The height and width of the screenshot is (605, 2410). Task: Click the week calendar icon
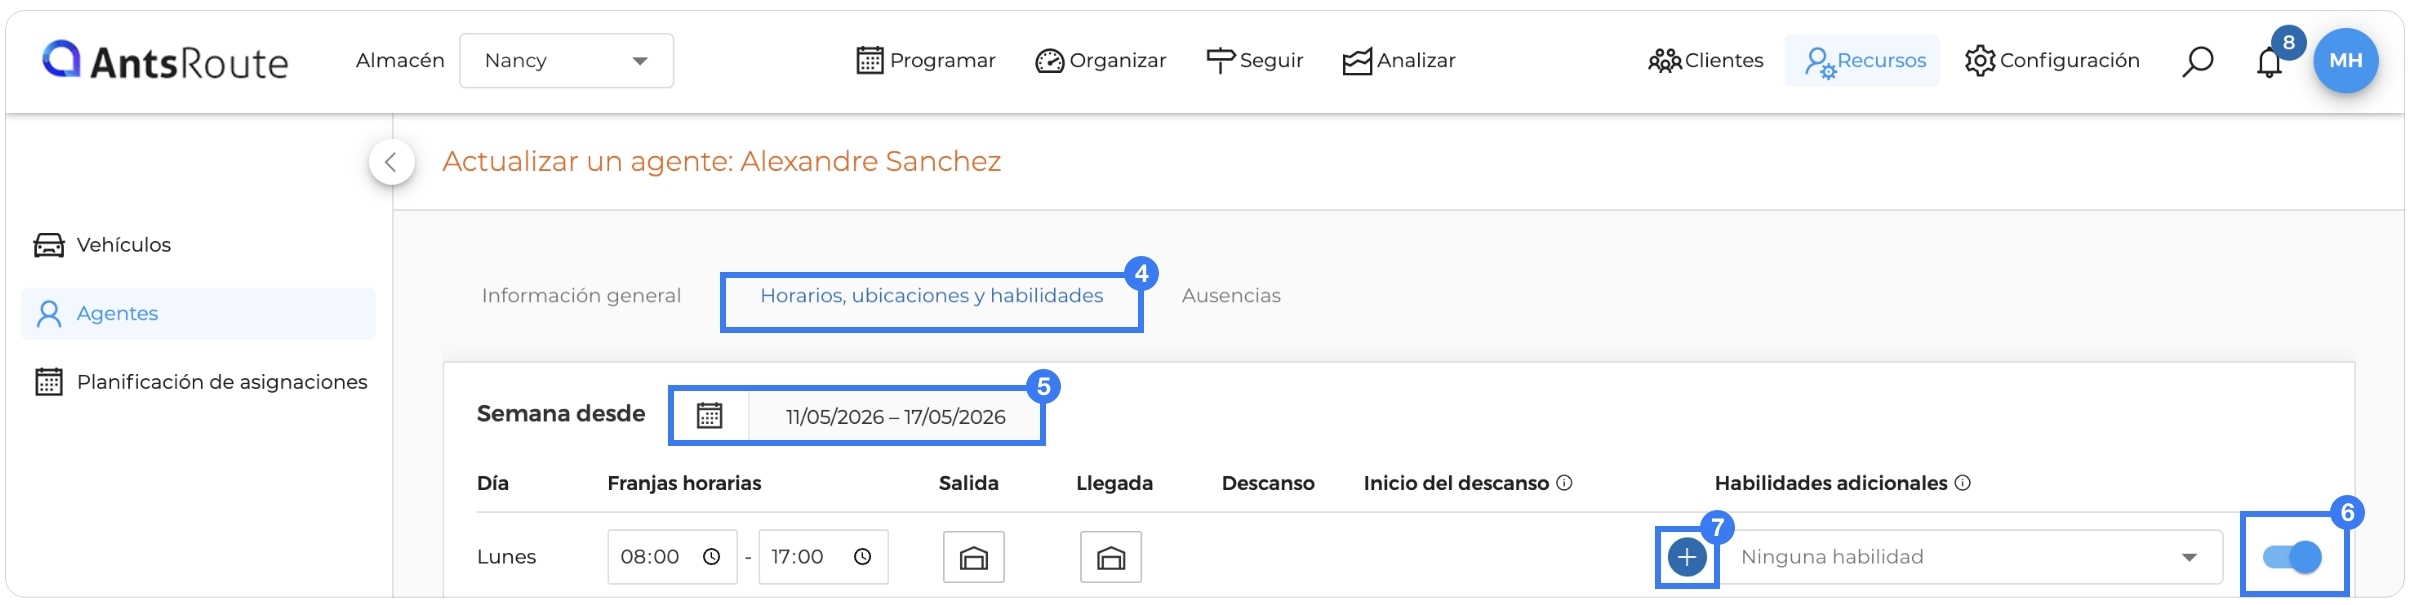click(x=709, y=416)
